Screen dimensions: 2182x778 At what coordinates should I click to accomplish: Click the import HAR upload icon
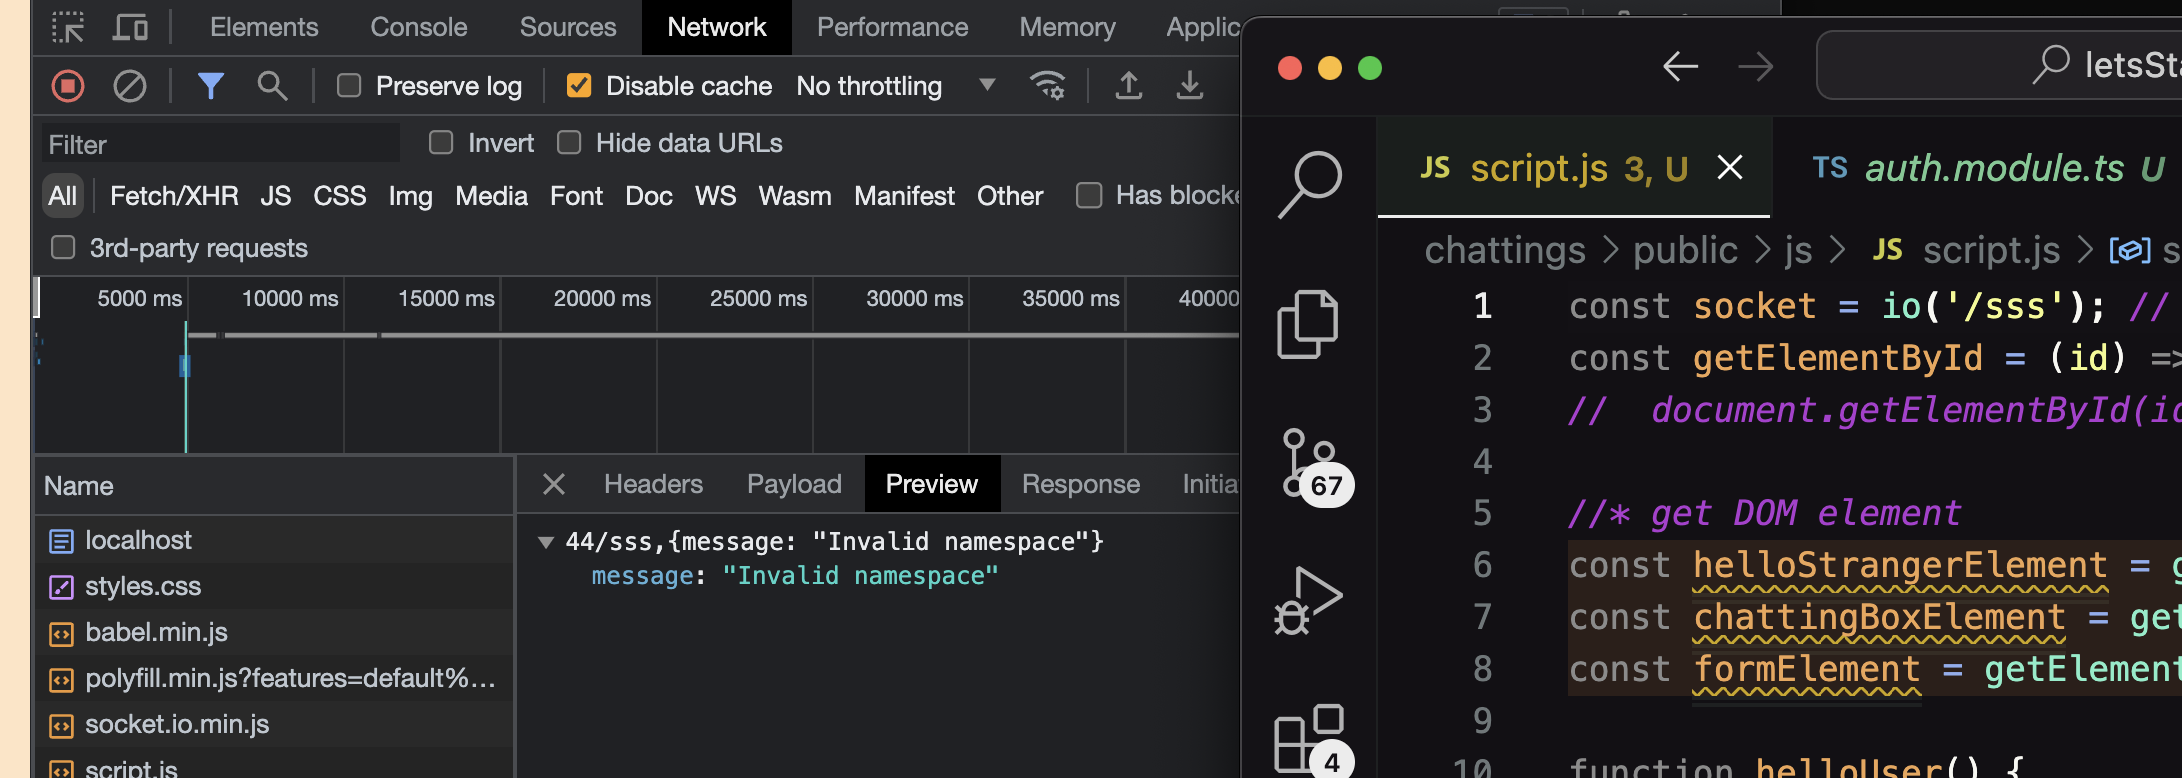tap(1129, 86)
